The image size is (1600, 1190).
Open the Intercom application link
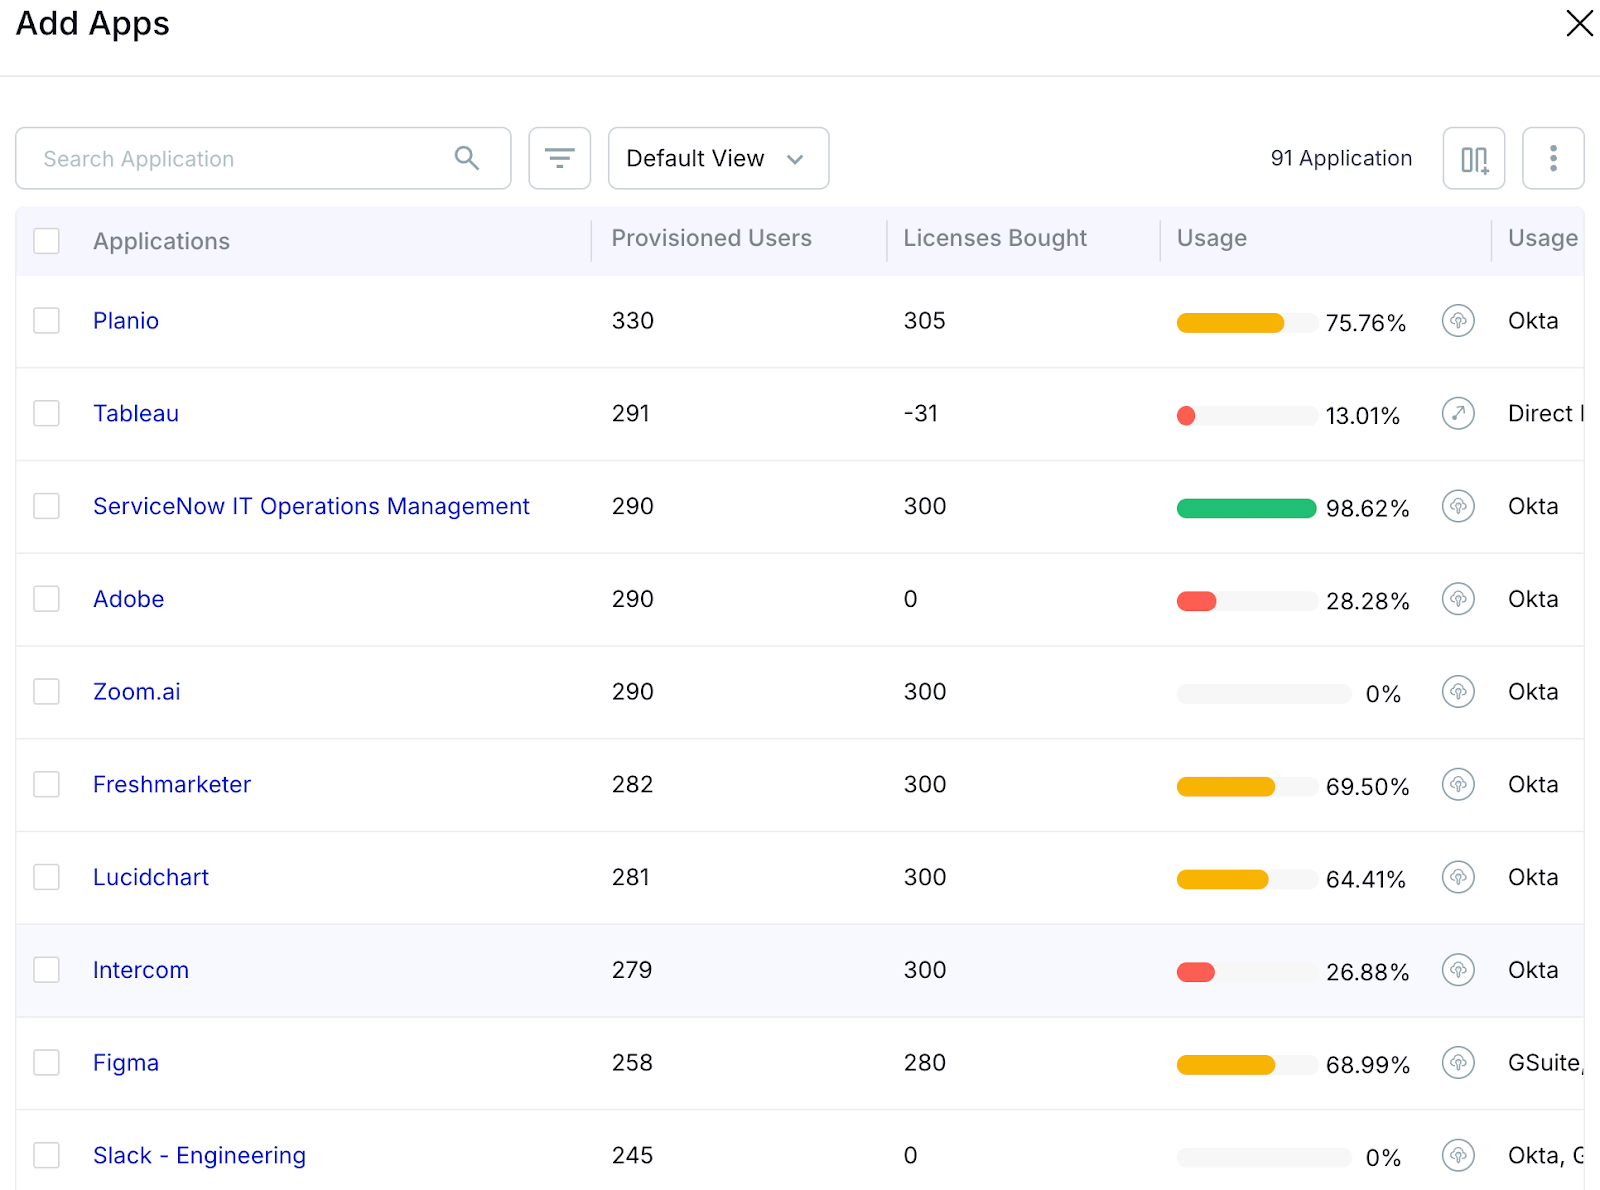click(141, 970)
